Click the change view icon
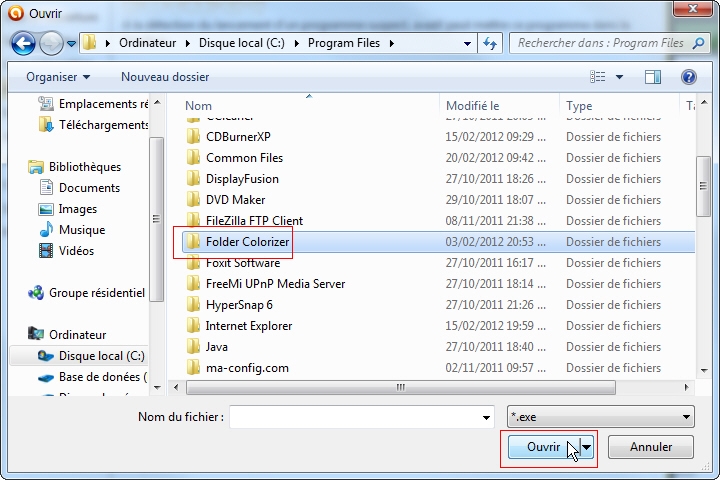The width and height of the screenshot is (720, 480). [597, 77]
